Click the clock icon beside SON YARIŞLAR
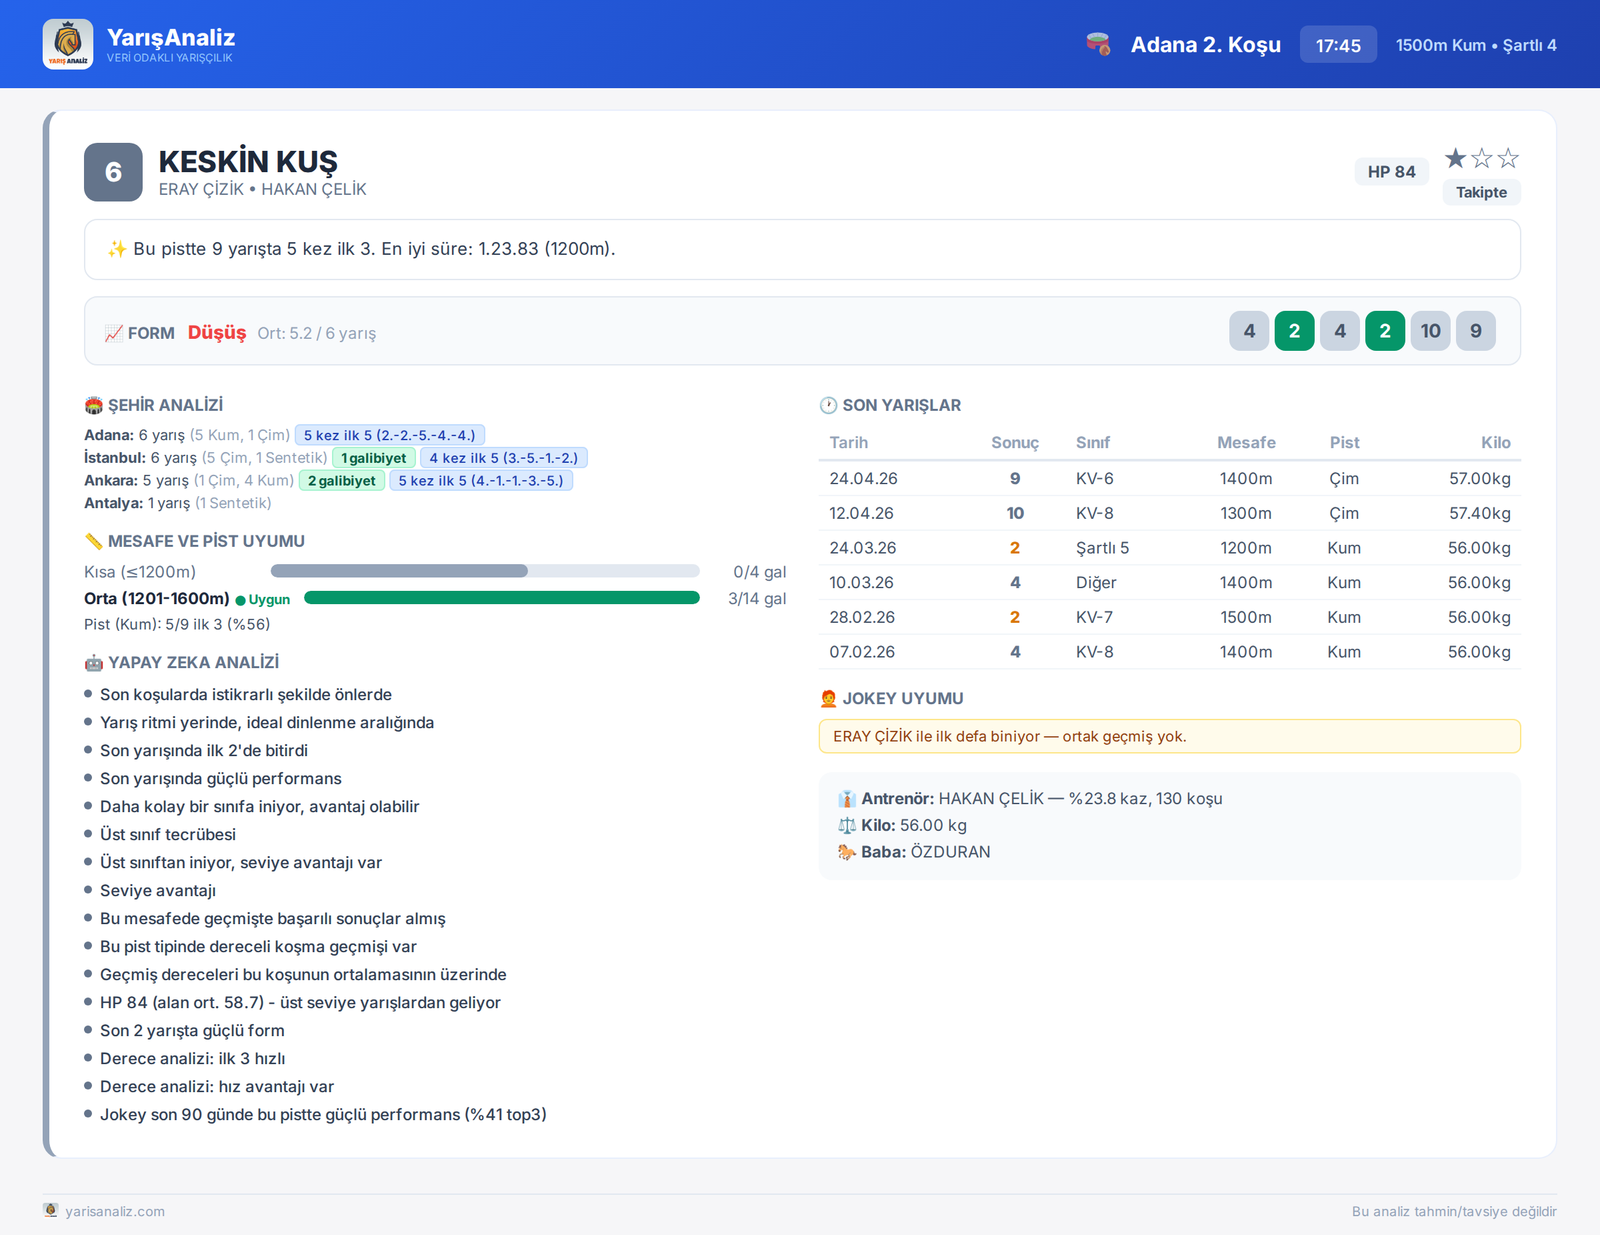1600x1235 pixels. 828,405
